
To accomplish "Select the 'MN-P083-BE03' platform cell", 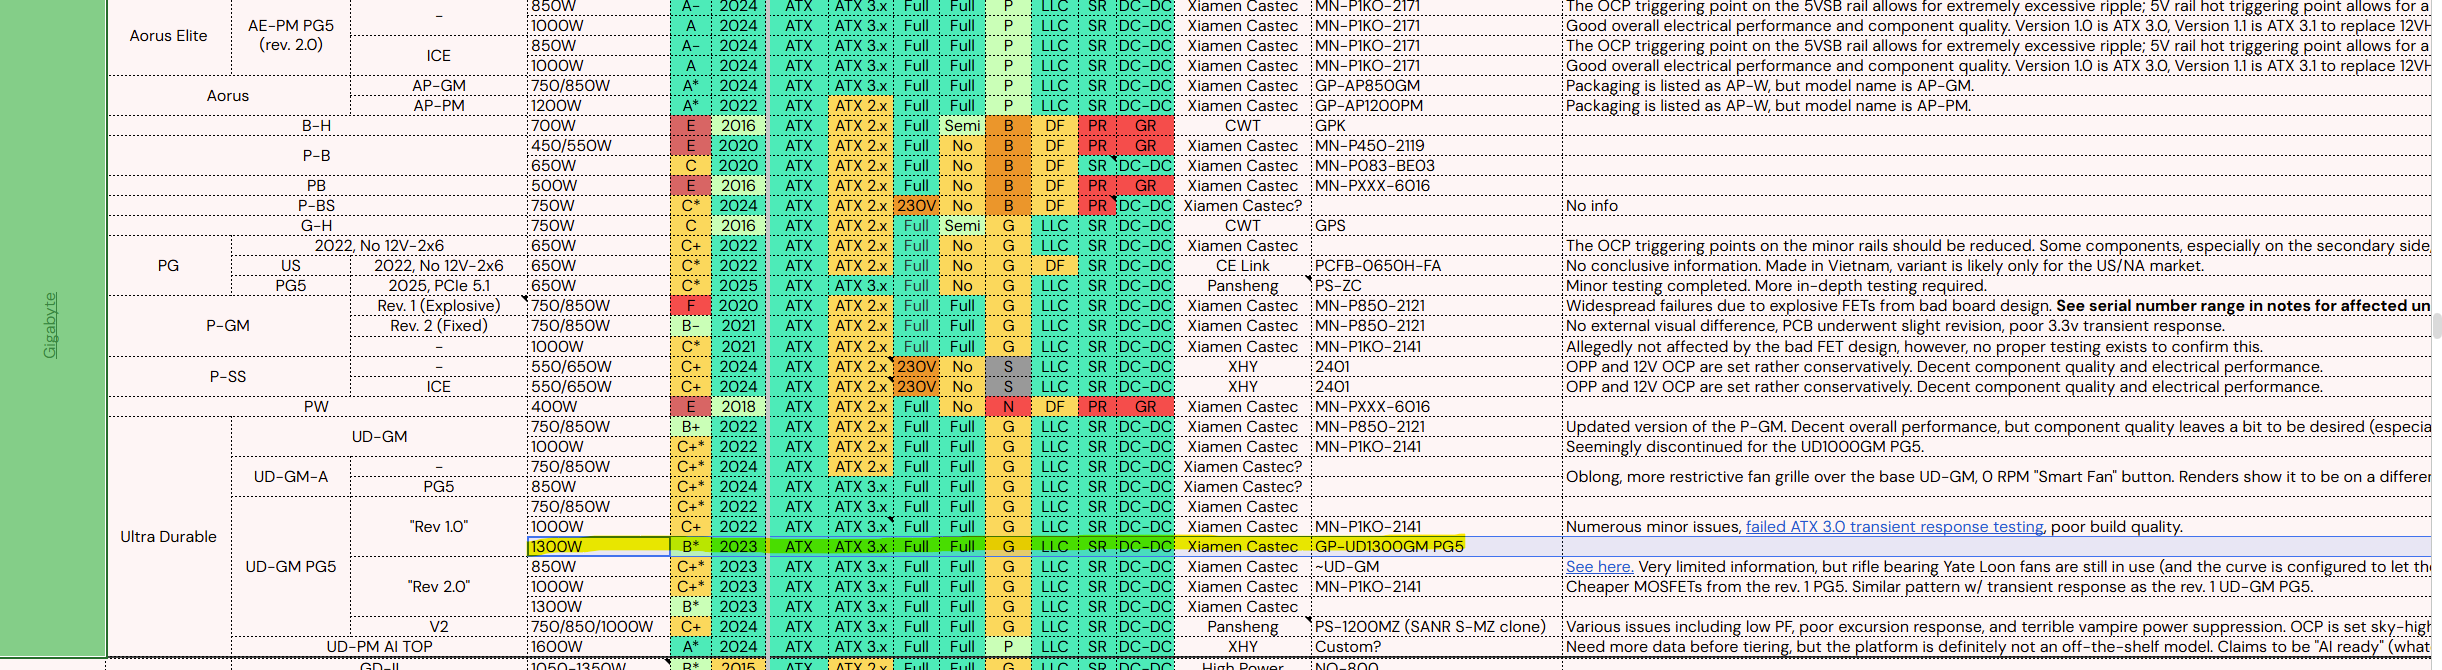I will point(1436,166).
